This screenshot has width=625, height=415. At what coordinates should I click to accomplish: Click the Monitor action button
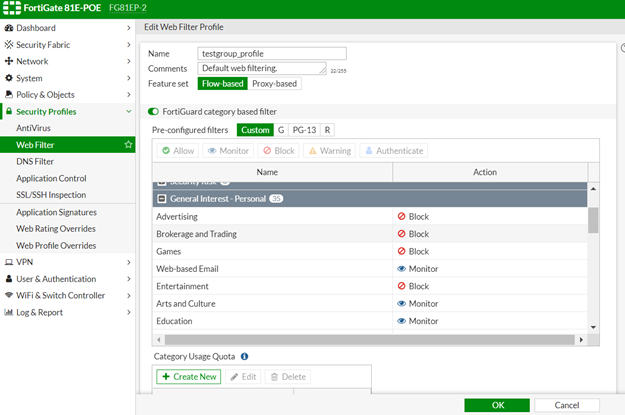[228, 151]
